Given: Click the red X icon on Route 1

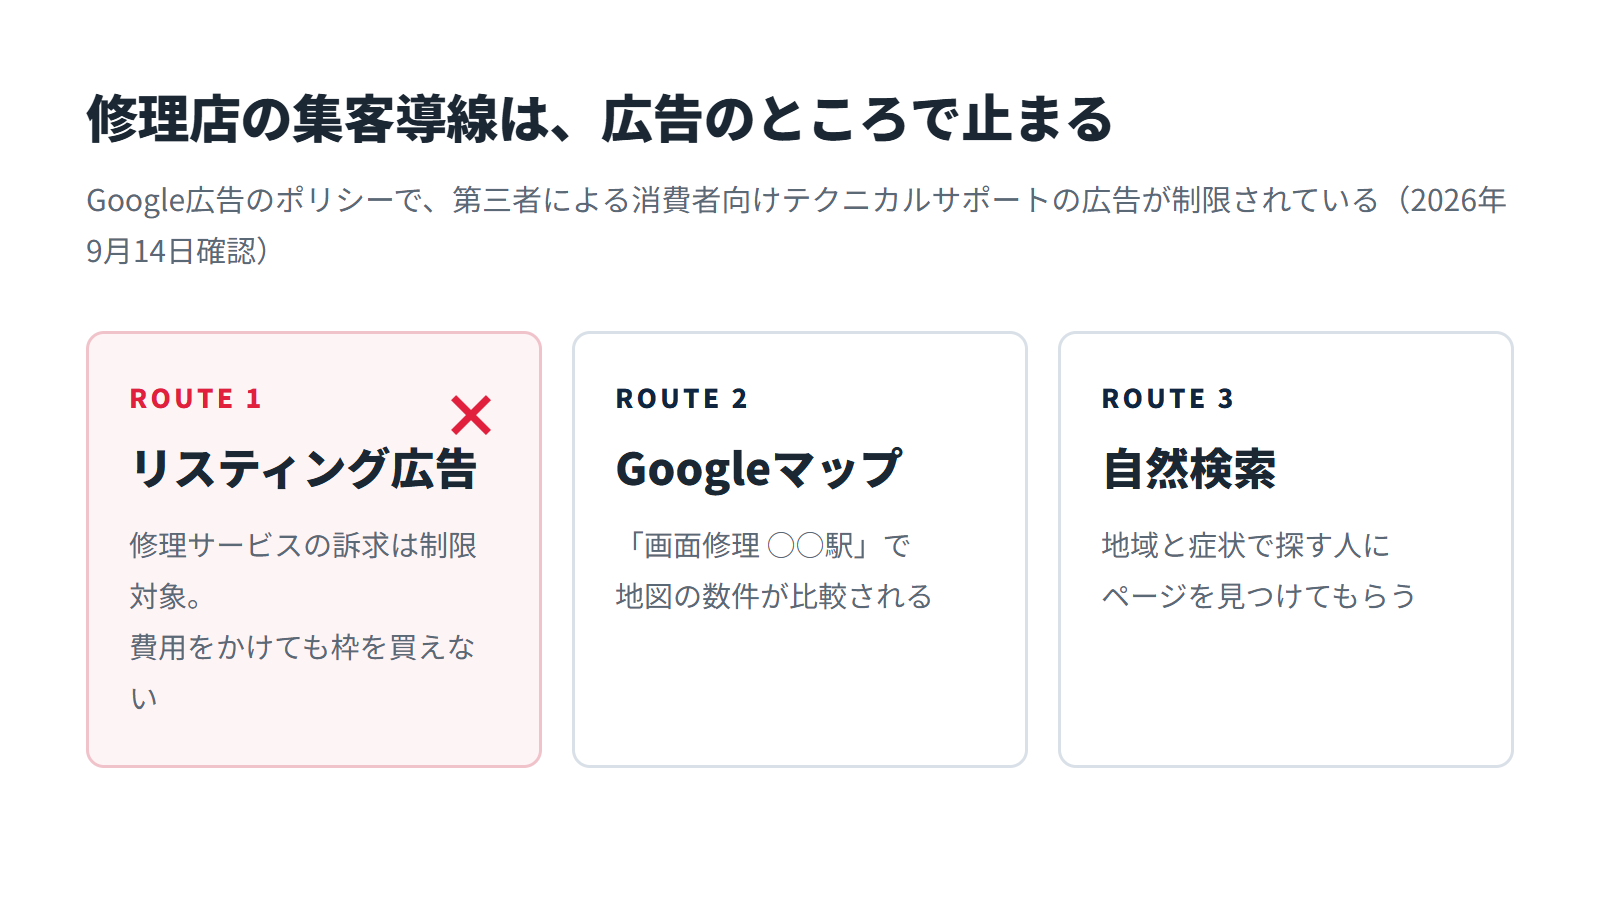Looking at the screenshot, I should click(x=471, y=415).
